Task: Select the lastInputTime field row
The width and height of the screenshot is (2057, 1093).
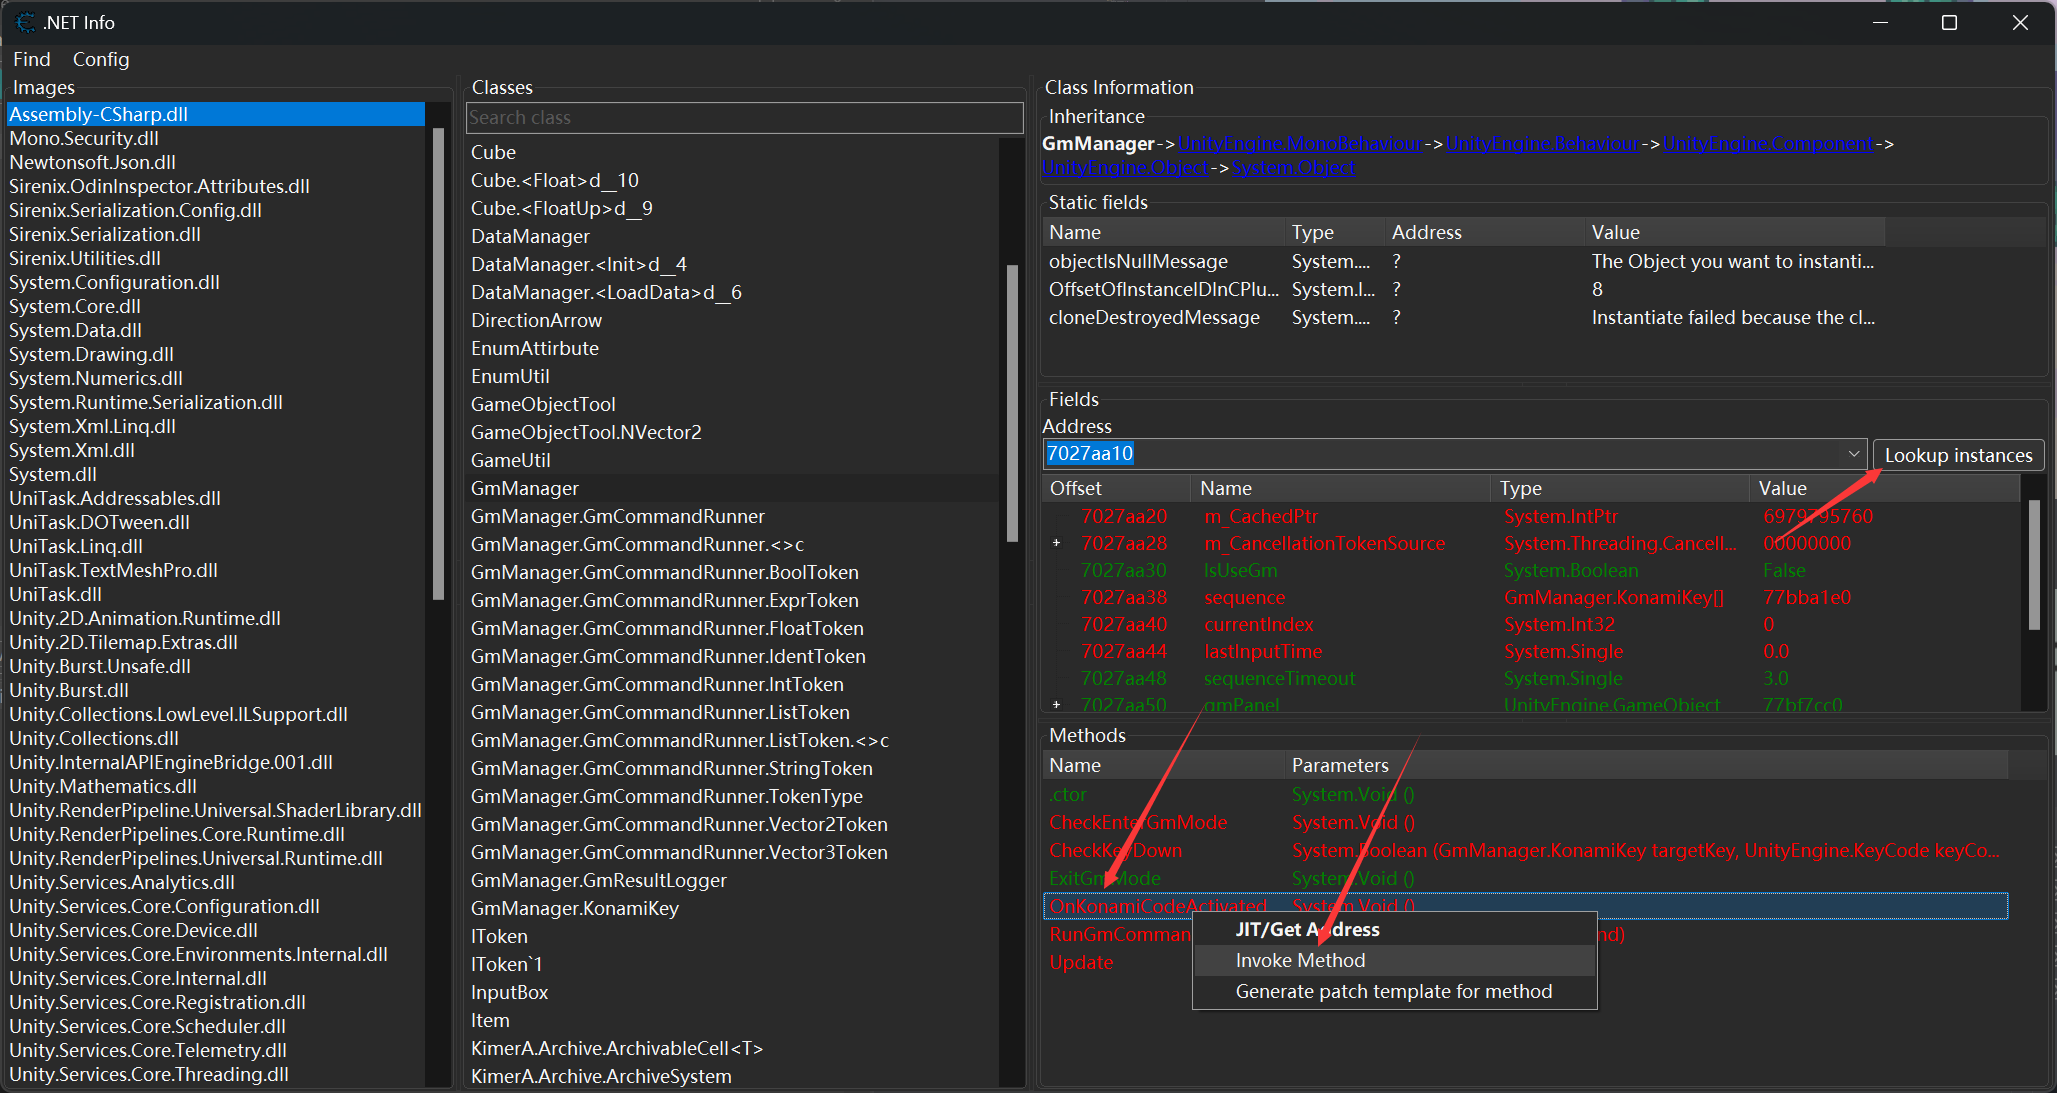Action: [1530, 651]
